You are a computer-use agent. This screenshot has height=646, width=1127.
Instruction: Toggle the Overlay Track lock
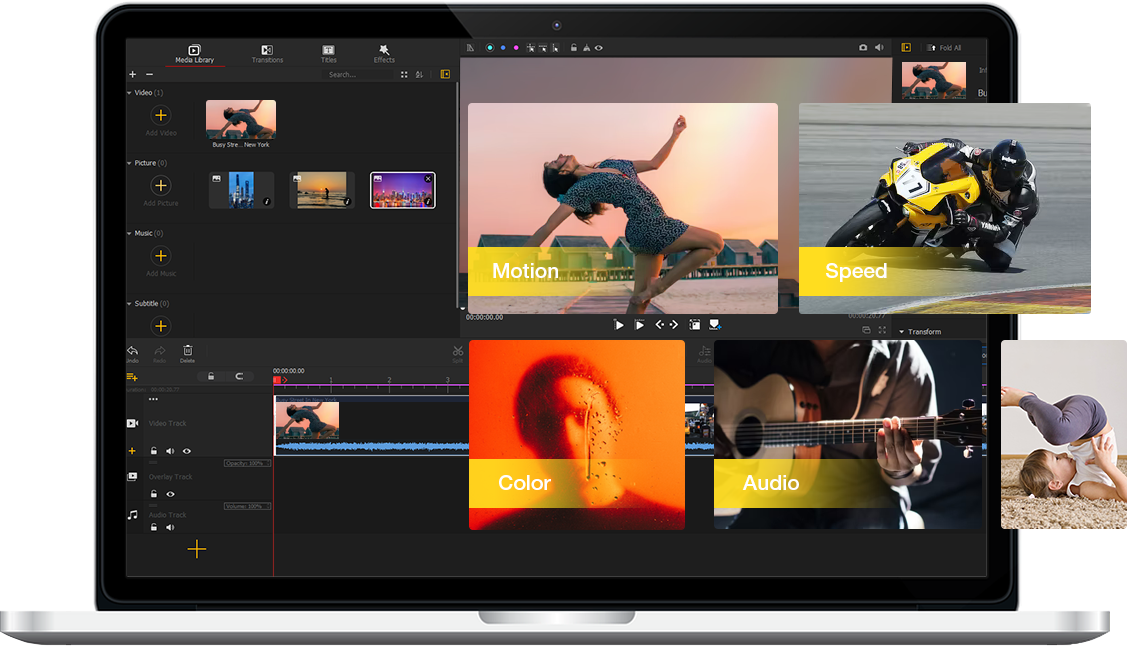click(x=153, y=494)
